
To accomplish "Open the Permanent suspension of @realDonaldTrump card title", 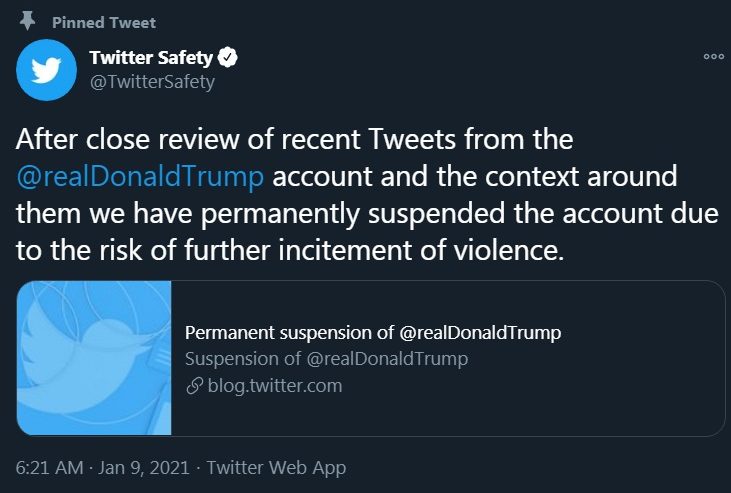I will [373, 333].
